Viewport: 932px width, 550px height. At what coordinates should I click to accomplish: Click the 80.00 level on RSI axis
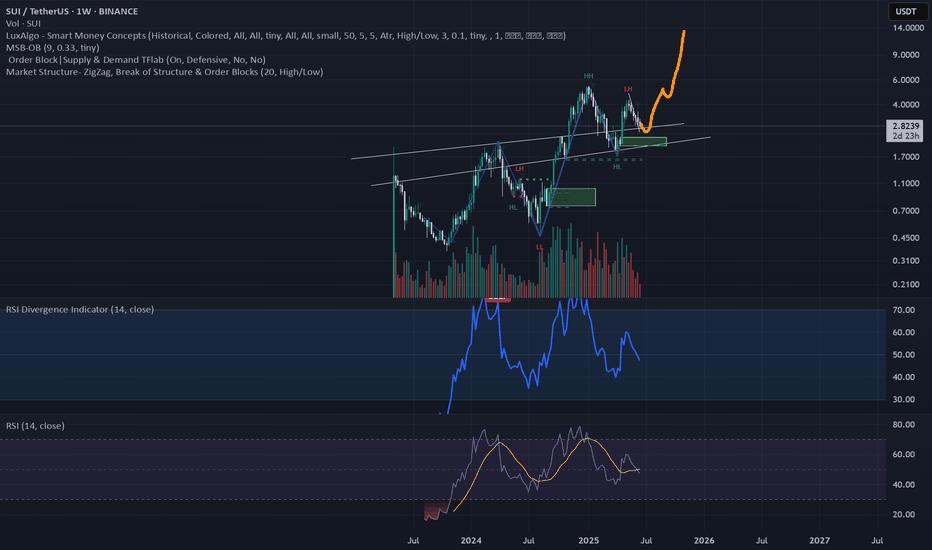tap(903, 425)
